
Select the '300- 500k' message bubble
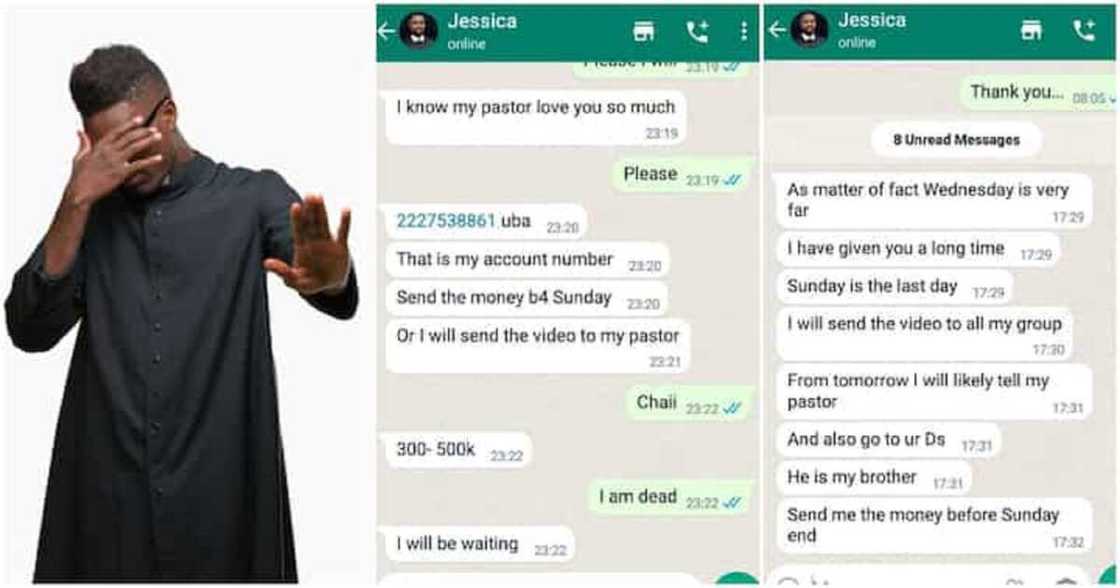459,451
